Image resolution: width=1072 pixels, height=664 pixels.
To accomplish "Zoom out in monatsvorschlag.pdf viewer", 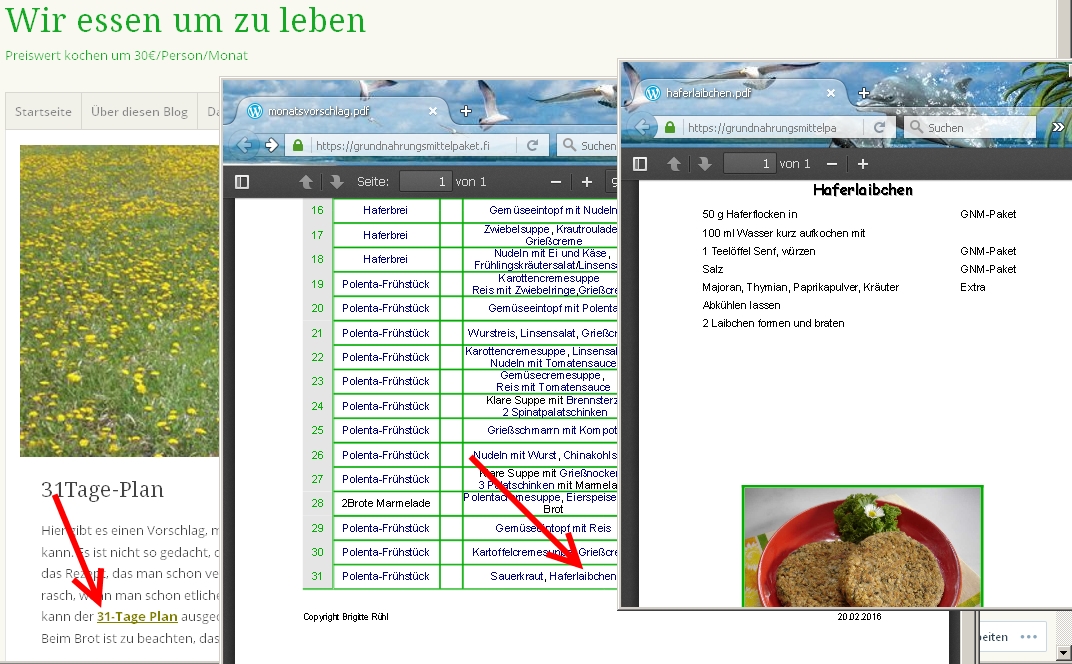I will tap(556, 182).
